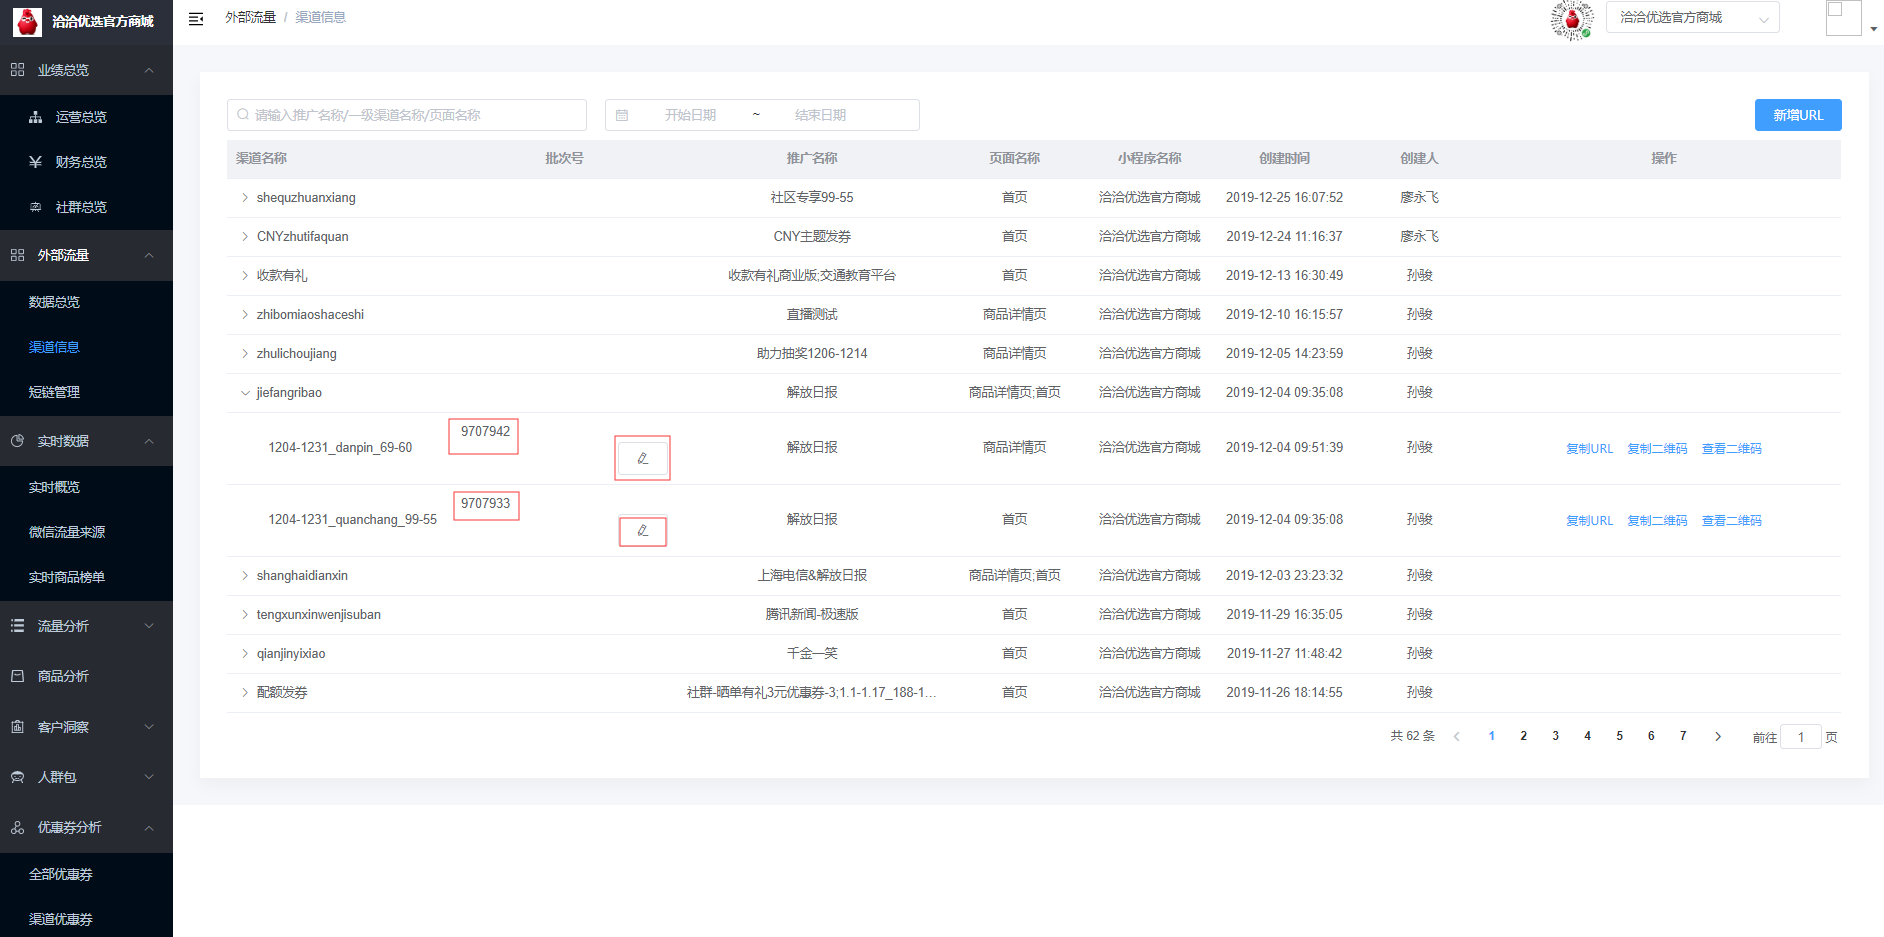Click the edit pencil icon for batch 9707942
Image resolution: width=1884 pixels, height=937 pixels.
(x=642, y=458)
